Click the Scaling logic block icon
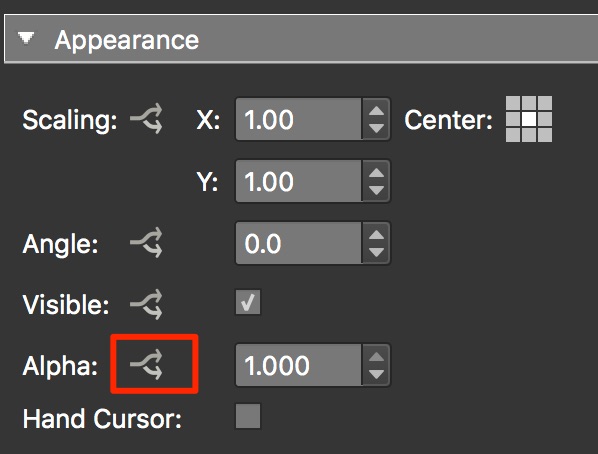The width and height of the screenshot is (598, 454). [x=146, y=119]
